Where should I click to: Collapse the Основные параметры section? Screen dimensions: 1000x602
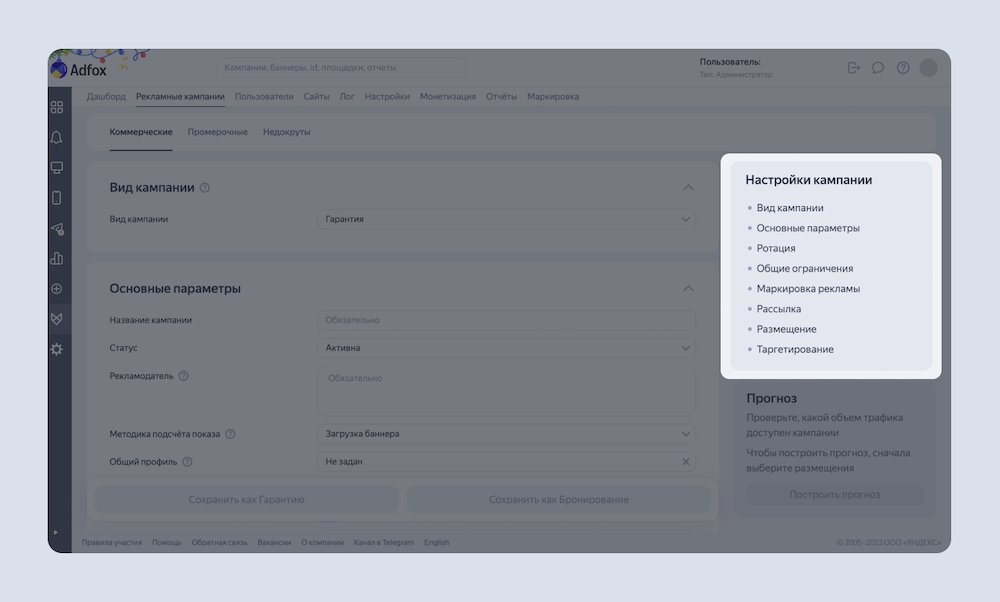point(687,289)
